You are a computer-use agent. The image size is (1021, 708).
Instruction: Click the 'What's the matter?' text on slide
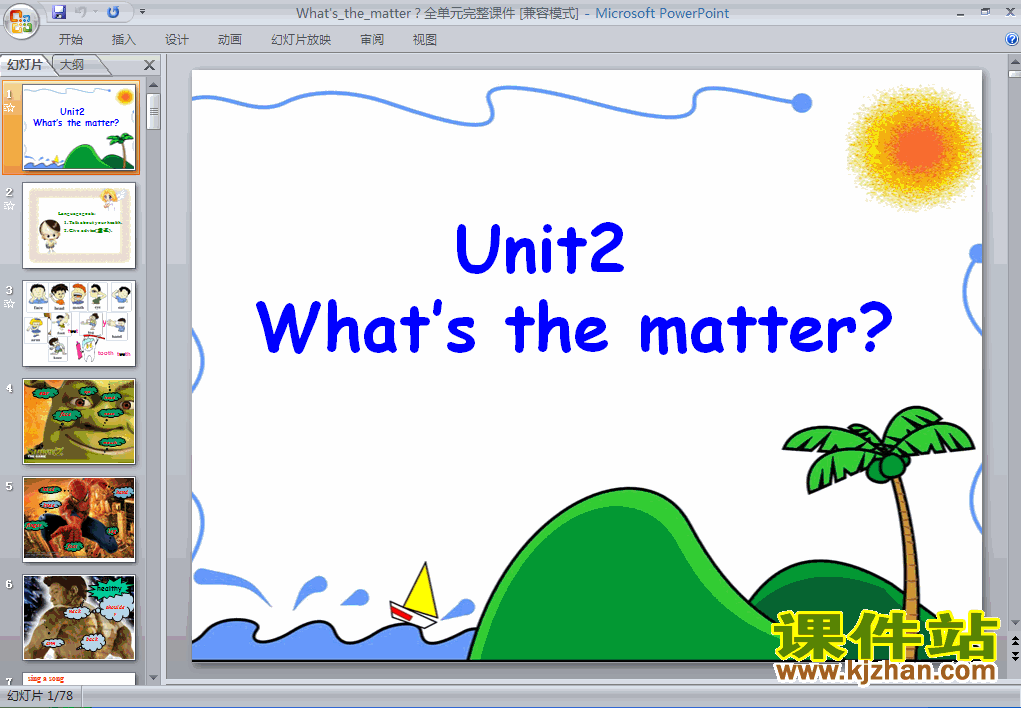click(574, 328)
